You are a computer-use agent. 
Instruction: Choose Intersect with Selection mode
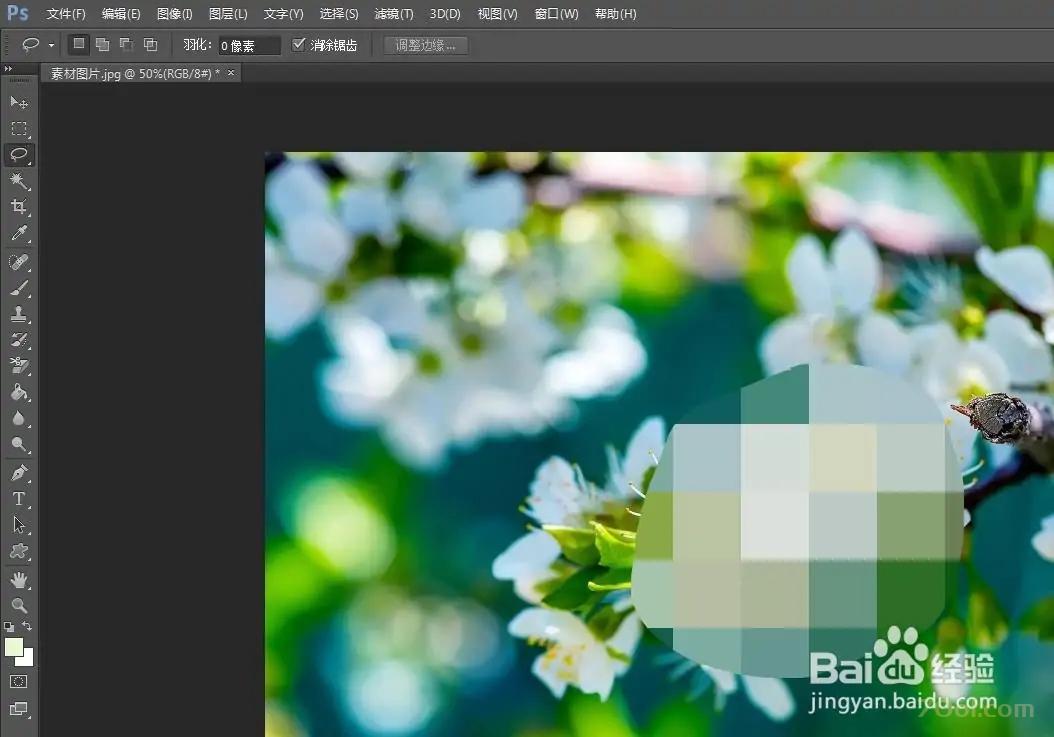tap(151, 45)
